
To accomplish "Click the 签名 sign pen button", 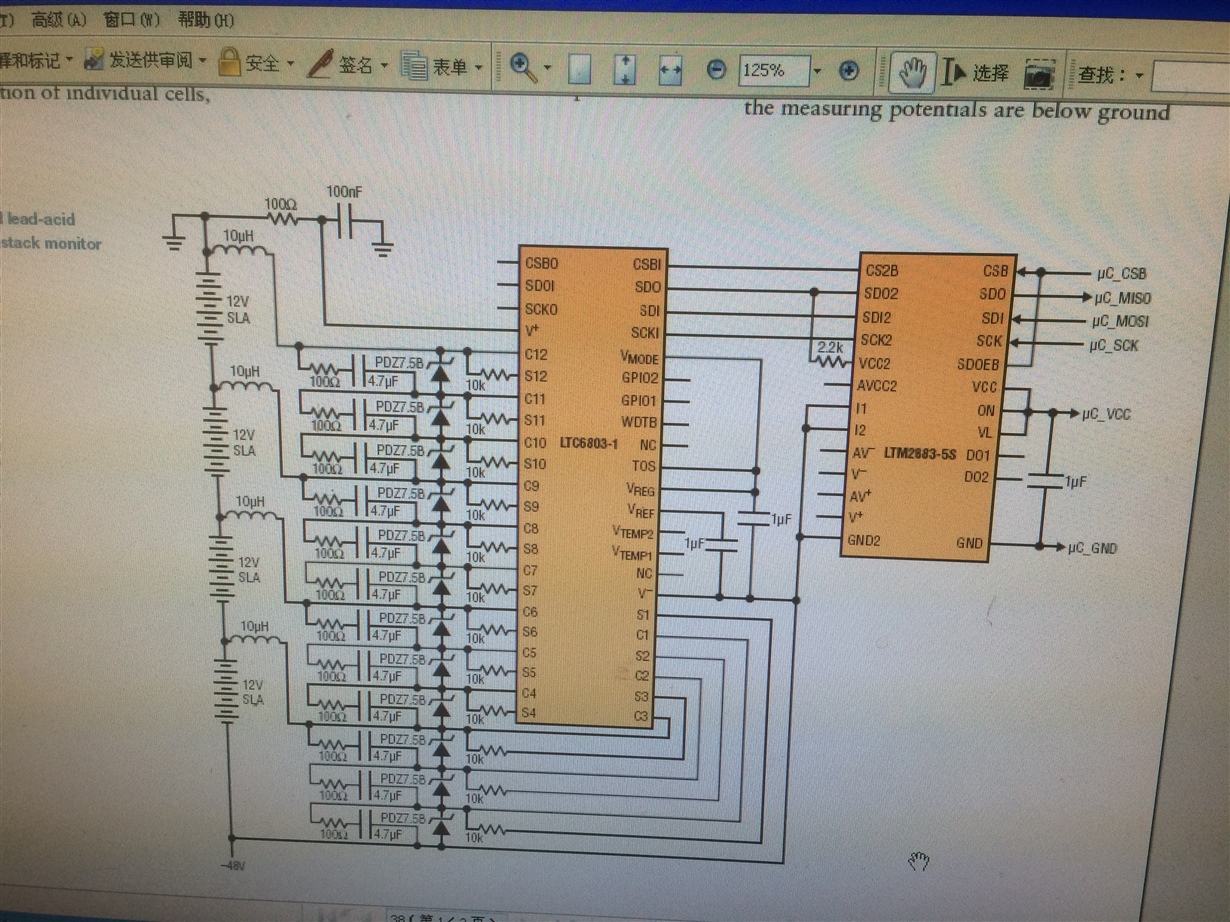I will point(340,64).
